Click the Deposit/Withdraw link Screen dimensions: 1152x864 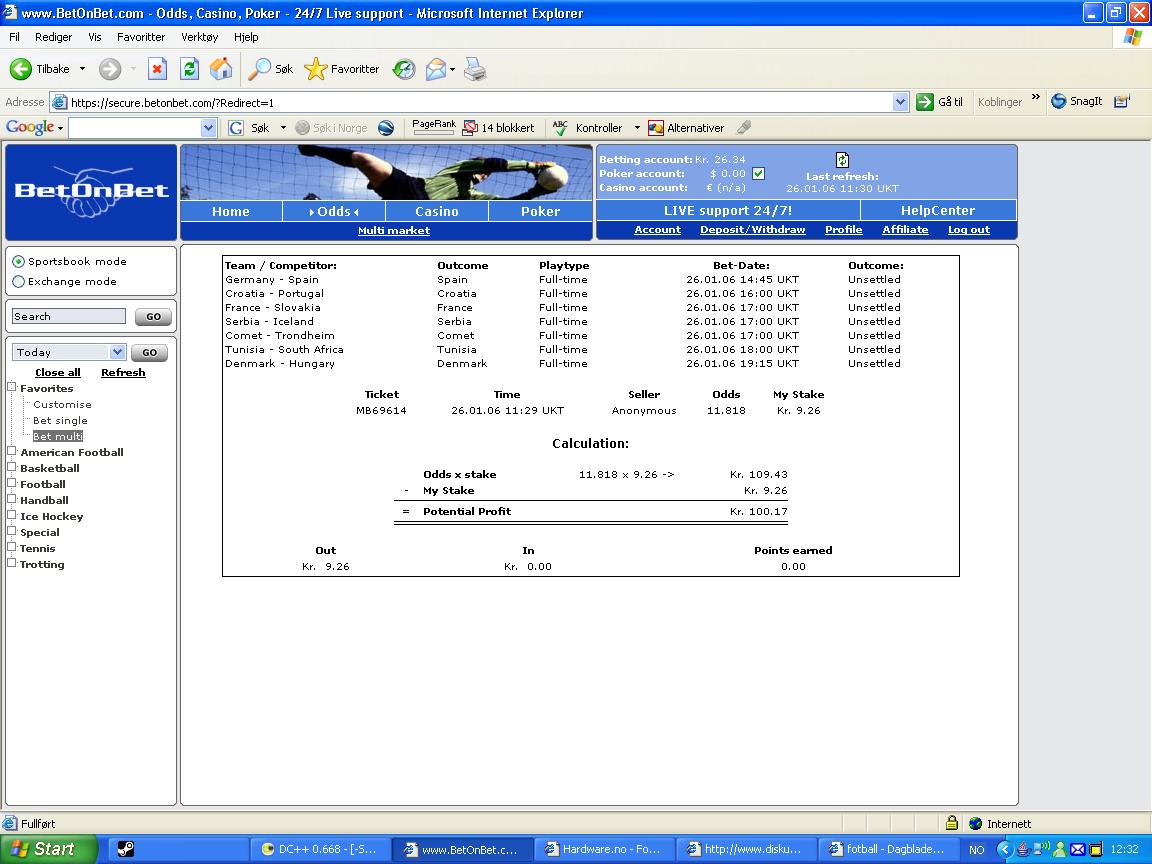tap(752, 229)
